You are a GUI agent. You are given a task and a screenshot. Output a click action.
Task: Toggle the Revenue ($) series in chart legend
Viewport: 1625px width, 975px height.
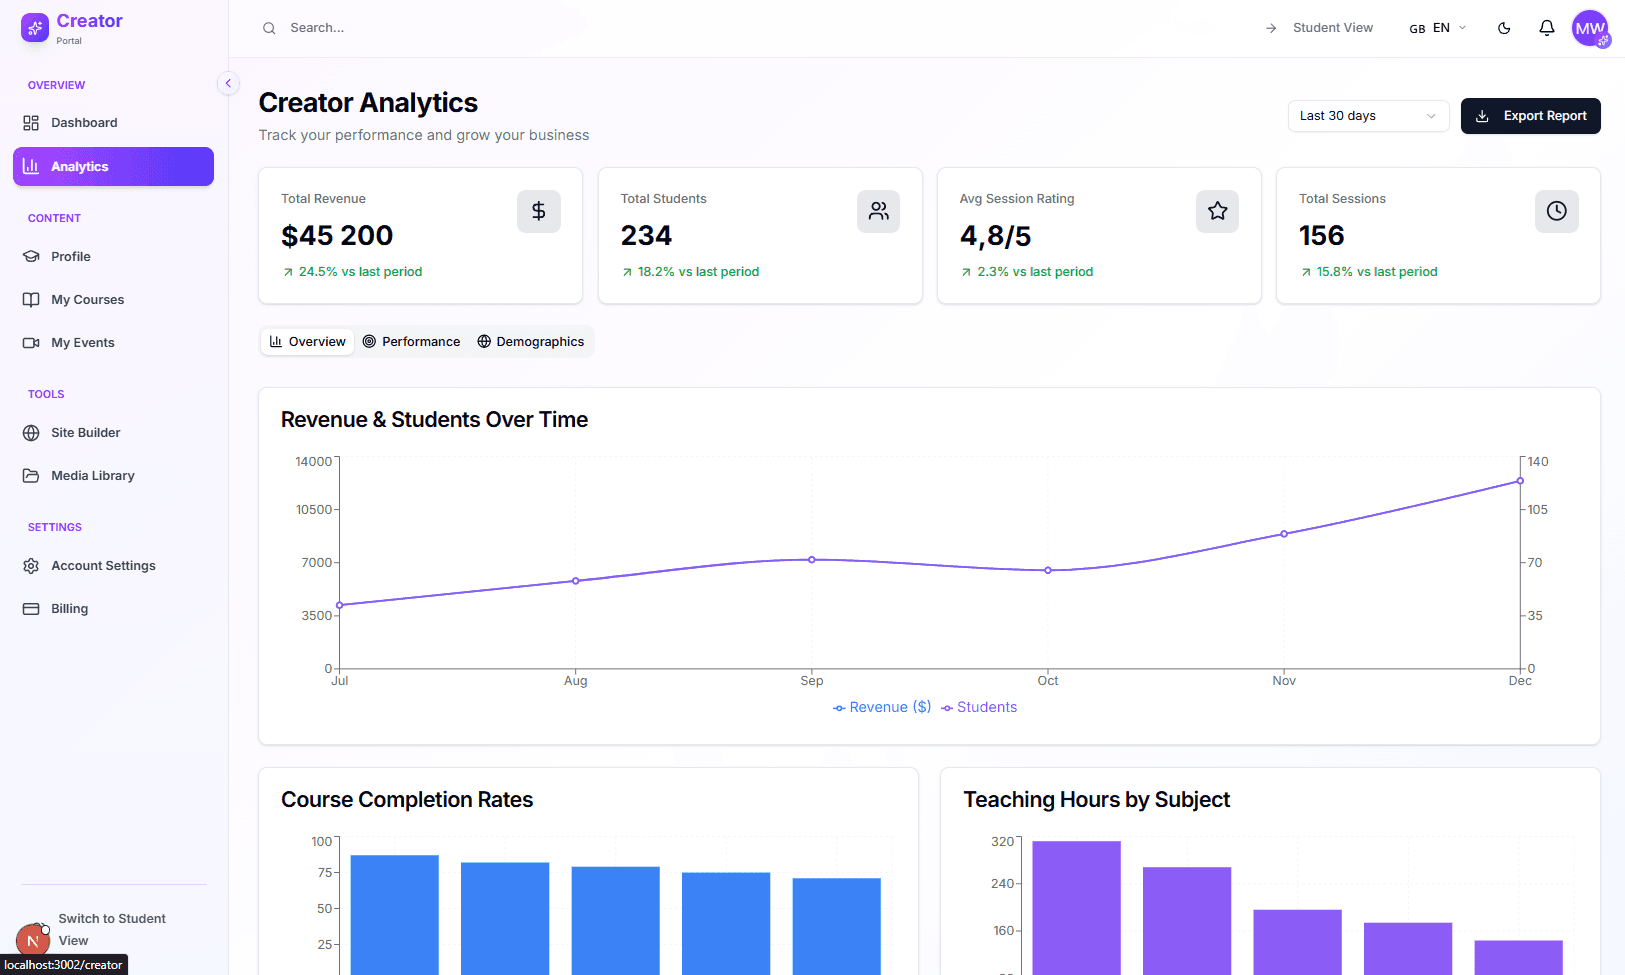click(x=882, y=707)
